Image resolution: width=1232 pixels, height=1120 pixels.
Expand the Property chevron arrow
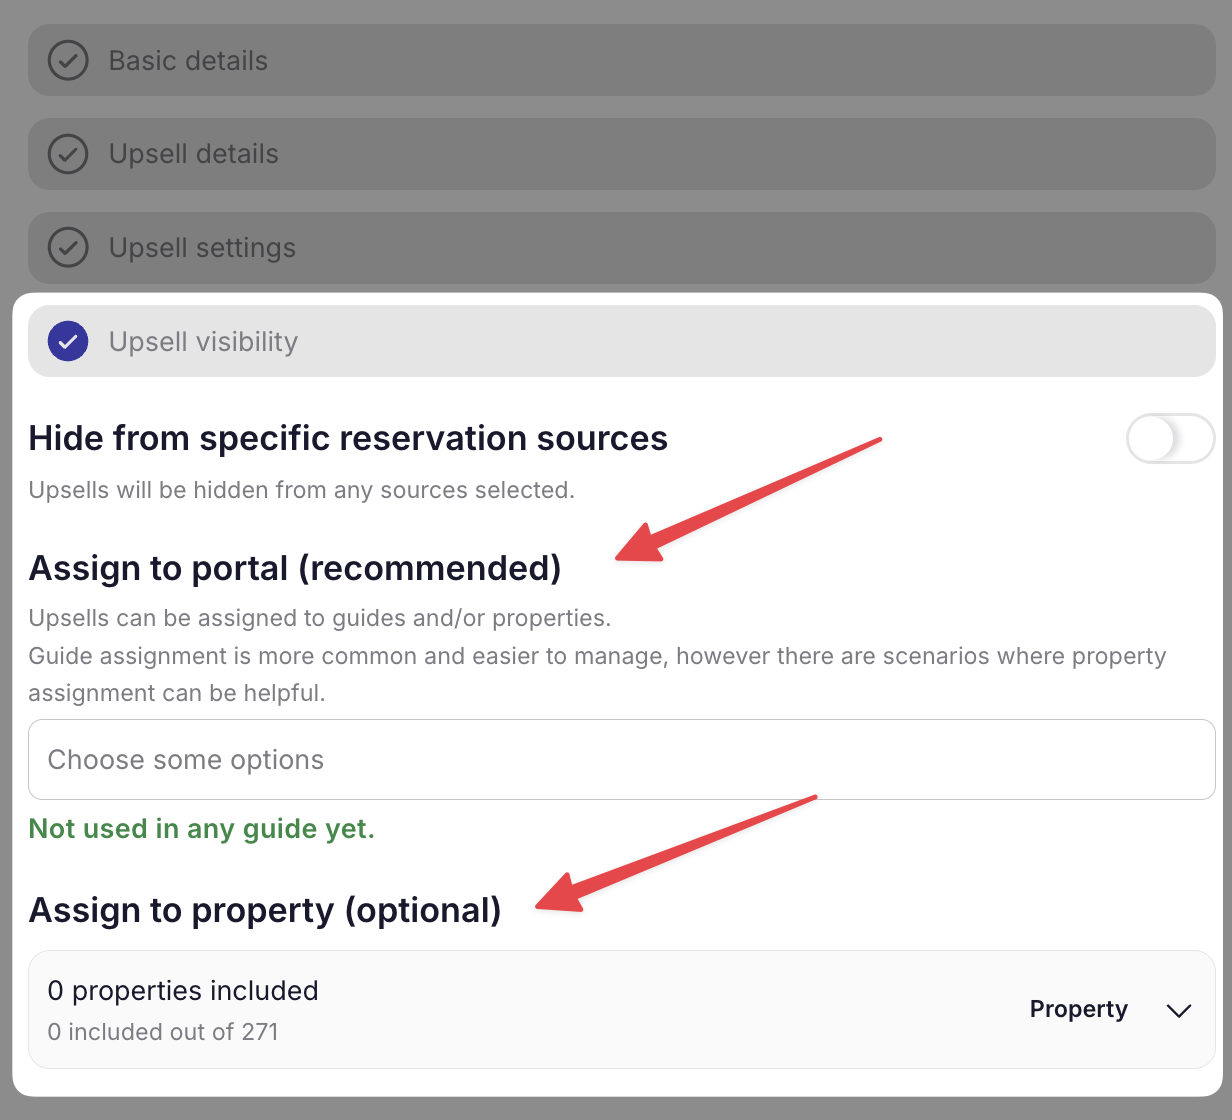point(1179,1010)
